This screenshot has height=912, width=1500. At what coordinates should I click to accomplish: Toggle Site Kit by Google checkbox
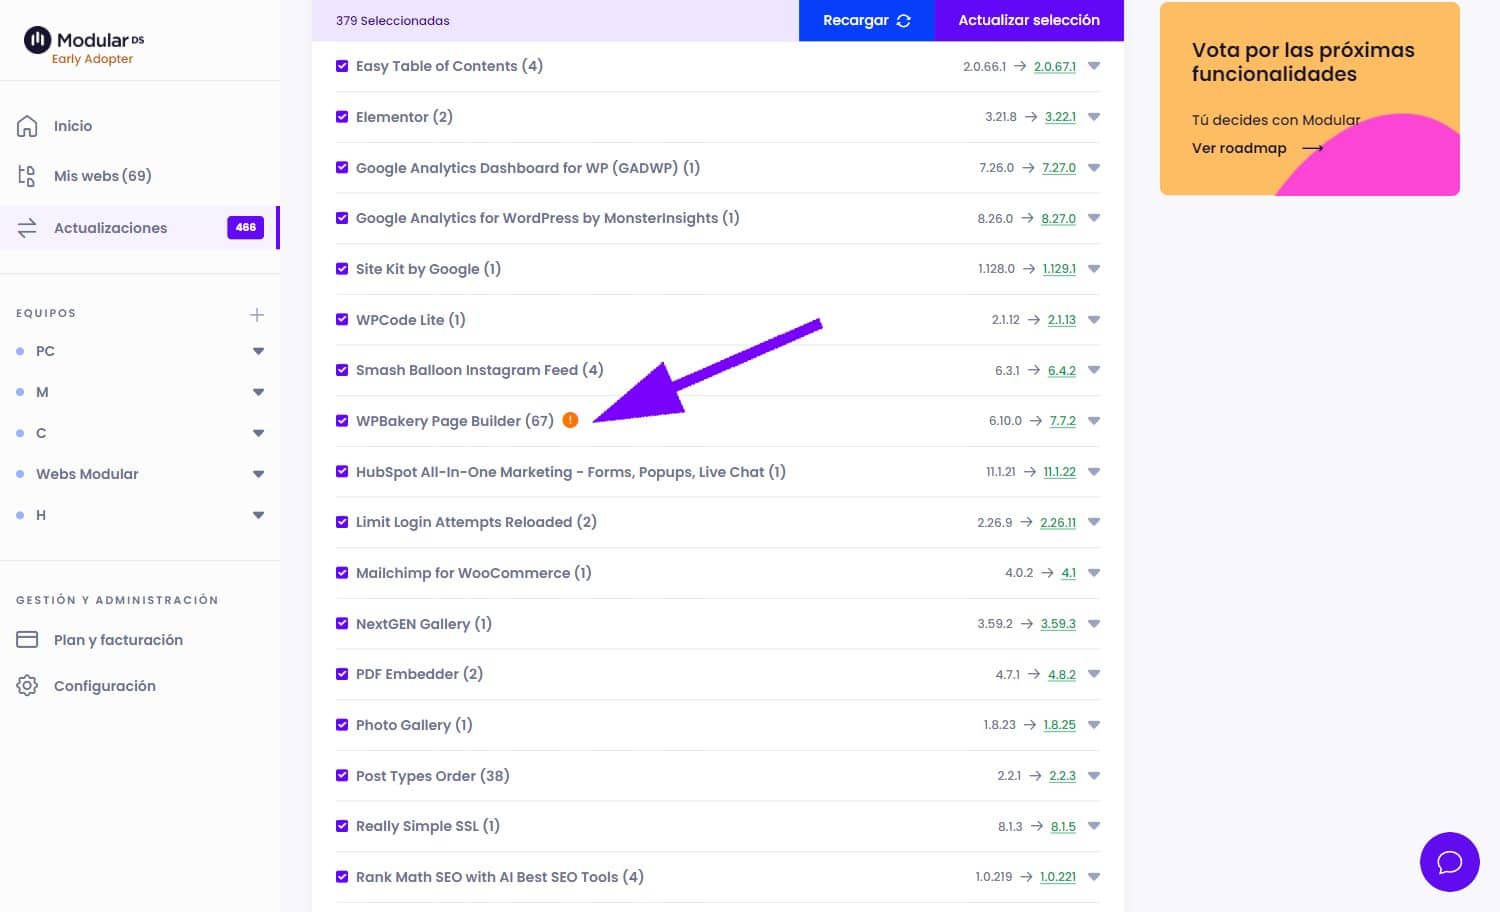pos(342,269)
